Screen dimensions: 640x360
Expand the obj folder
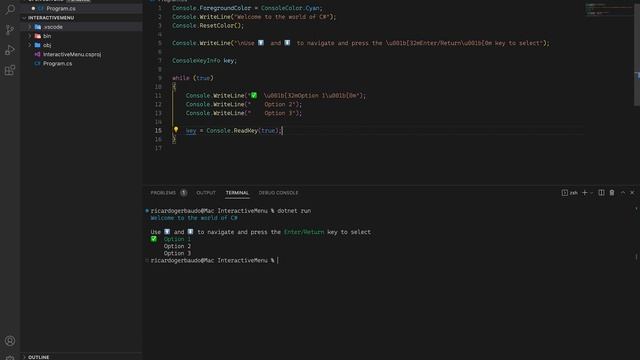(x=81, y=45)
